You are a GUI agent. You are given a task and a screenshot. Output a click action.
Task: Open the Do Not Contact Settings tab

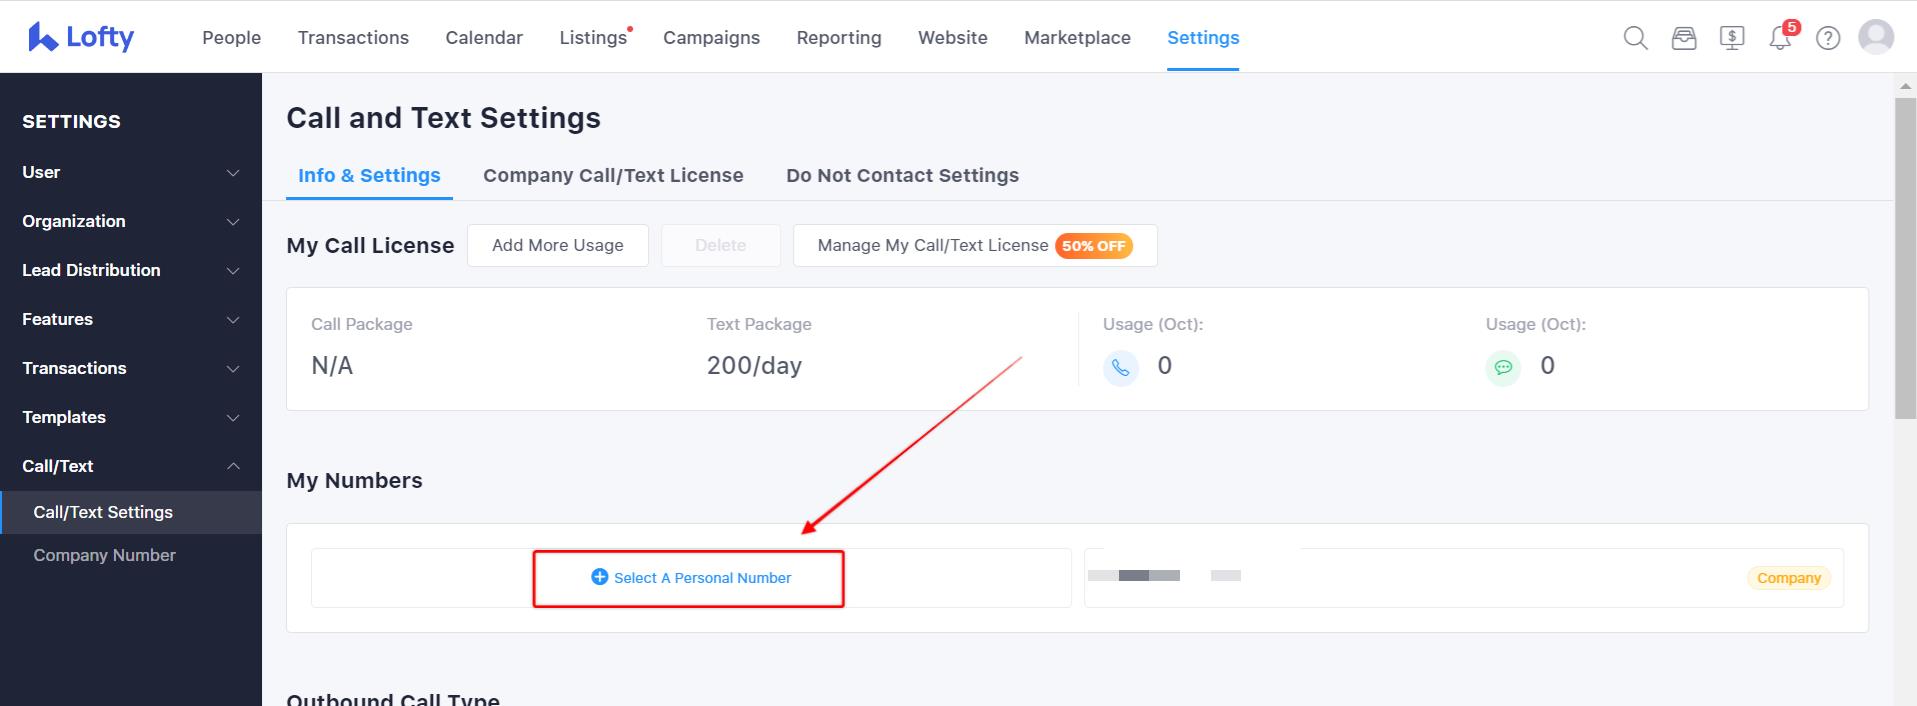pyautogui.click(x=902, y=175)
